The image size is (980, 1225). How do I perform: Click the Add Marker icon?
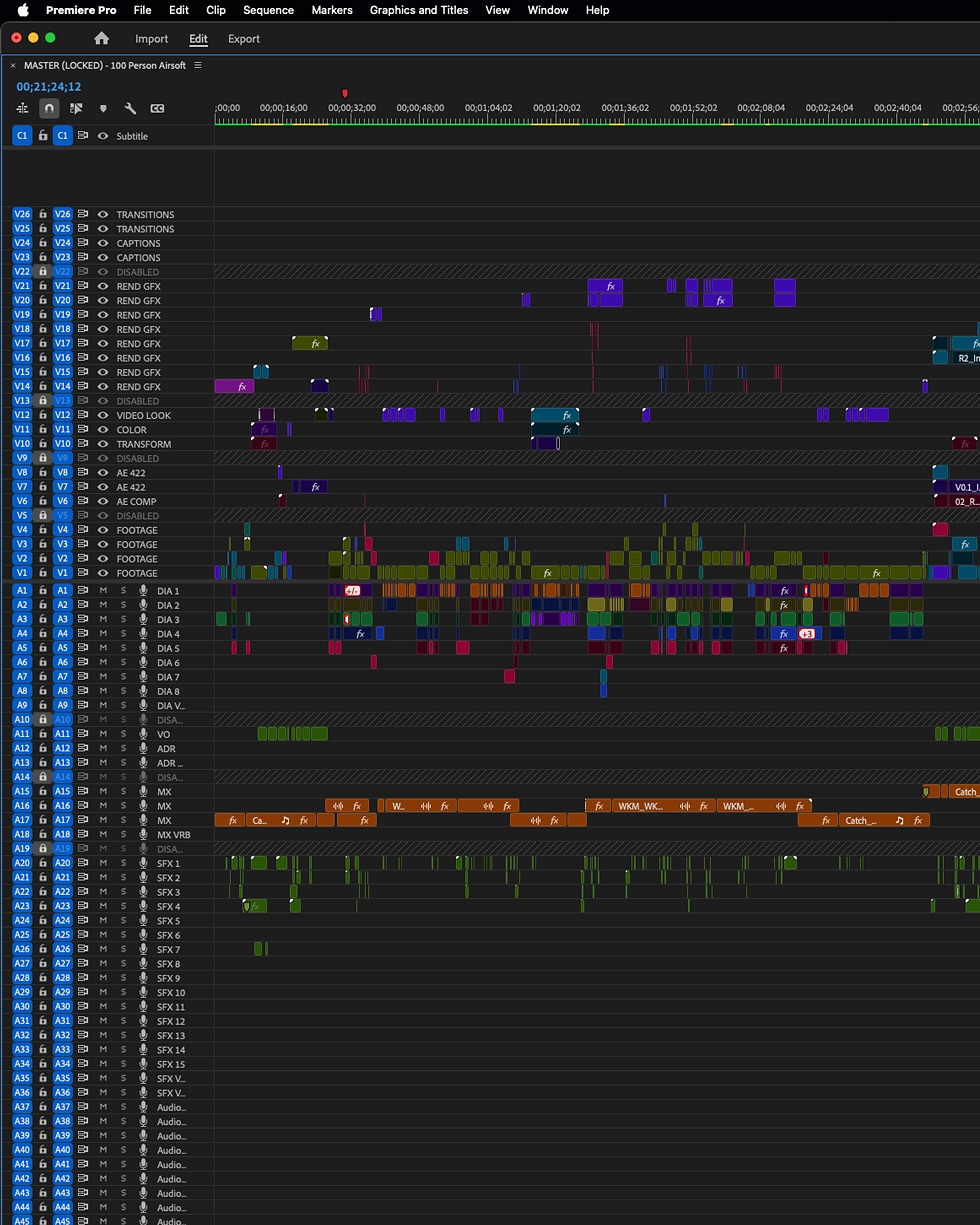102,108
